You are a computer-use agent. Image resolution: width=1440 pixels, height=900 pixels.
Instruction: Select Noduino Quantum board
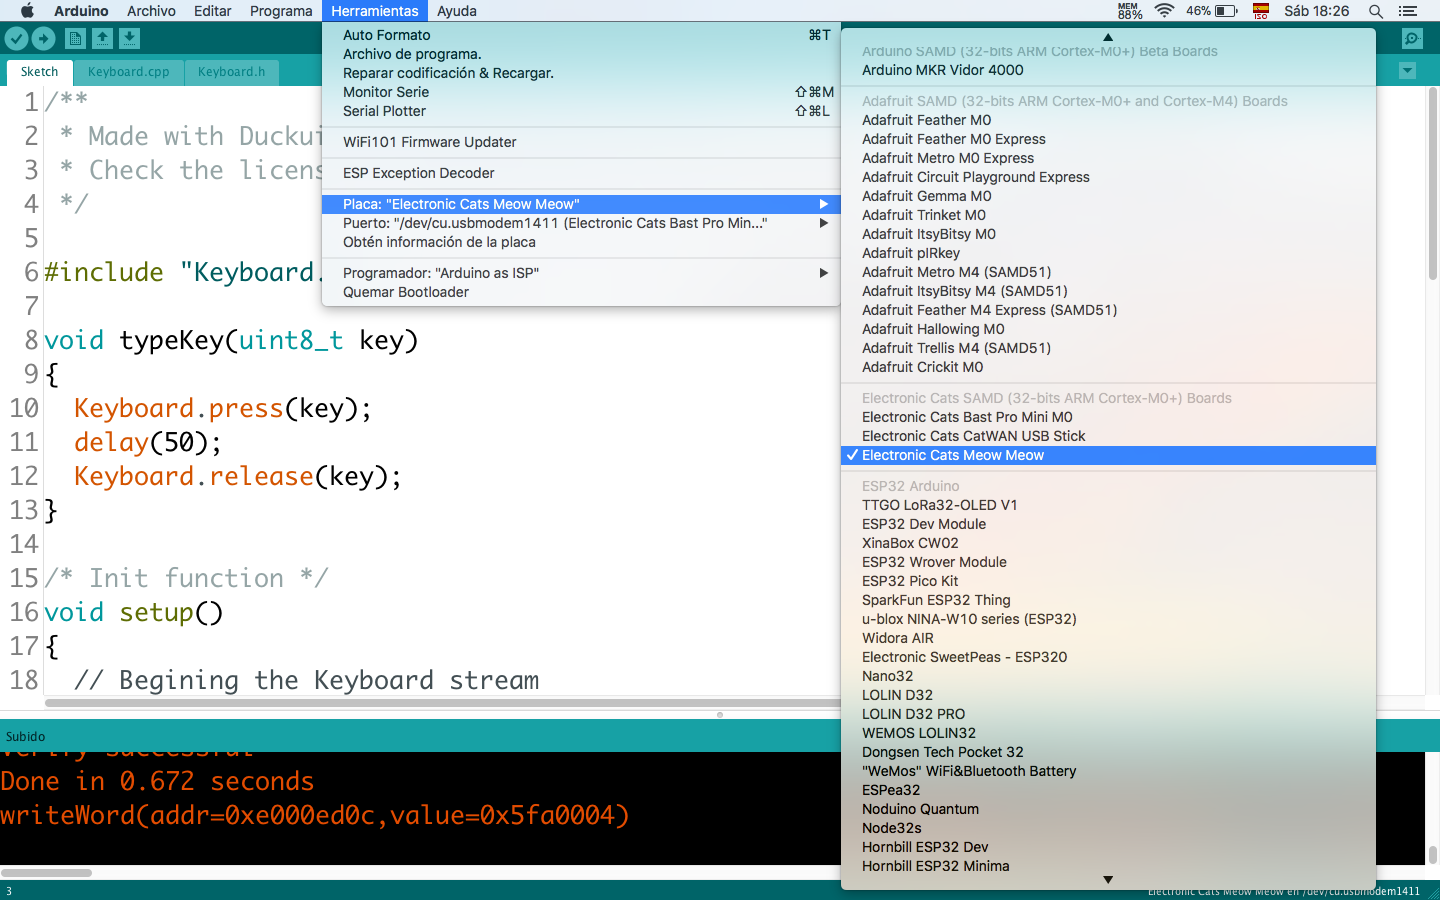click(1109, 809)
